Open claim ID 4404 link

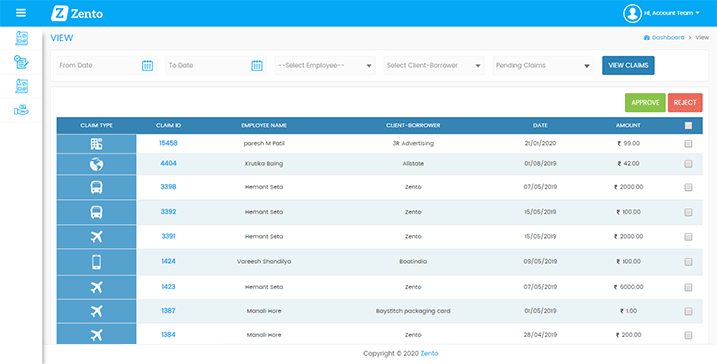point(168,163)
